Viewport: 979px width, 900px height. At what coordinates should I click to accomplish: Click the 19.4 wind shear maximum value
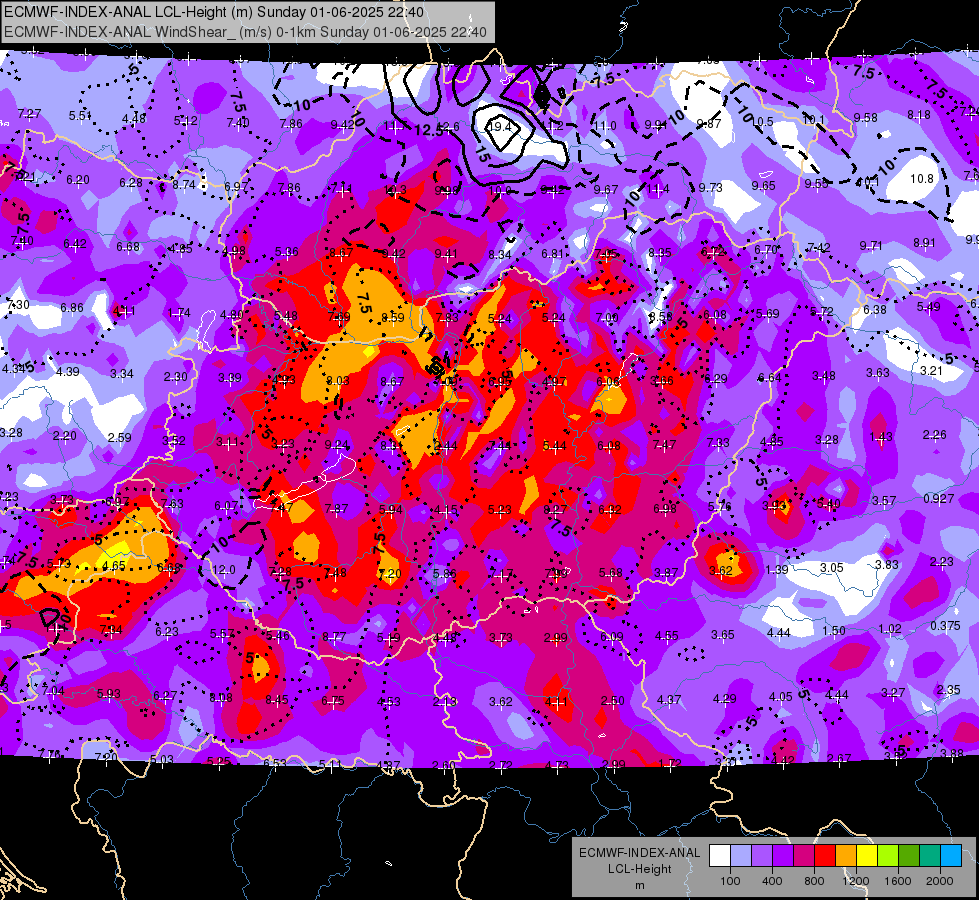click(x=499, y=127)
